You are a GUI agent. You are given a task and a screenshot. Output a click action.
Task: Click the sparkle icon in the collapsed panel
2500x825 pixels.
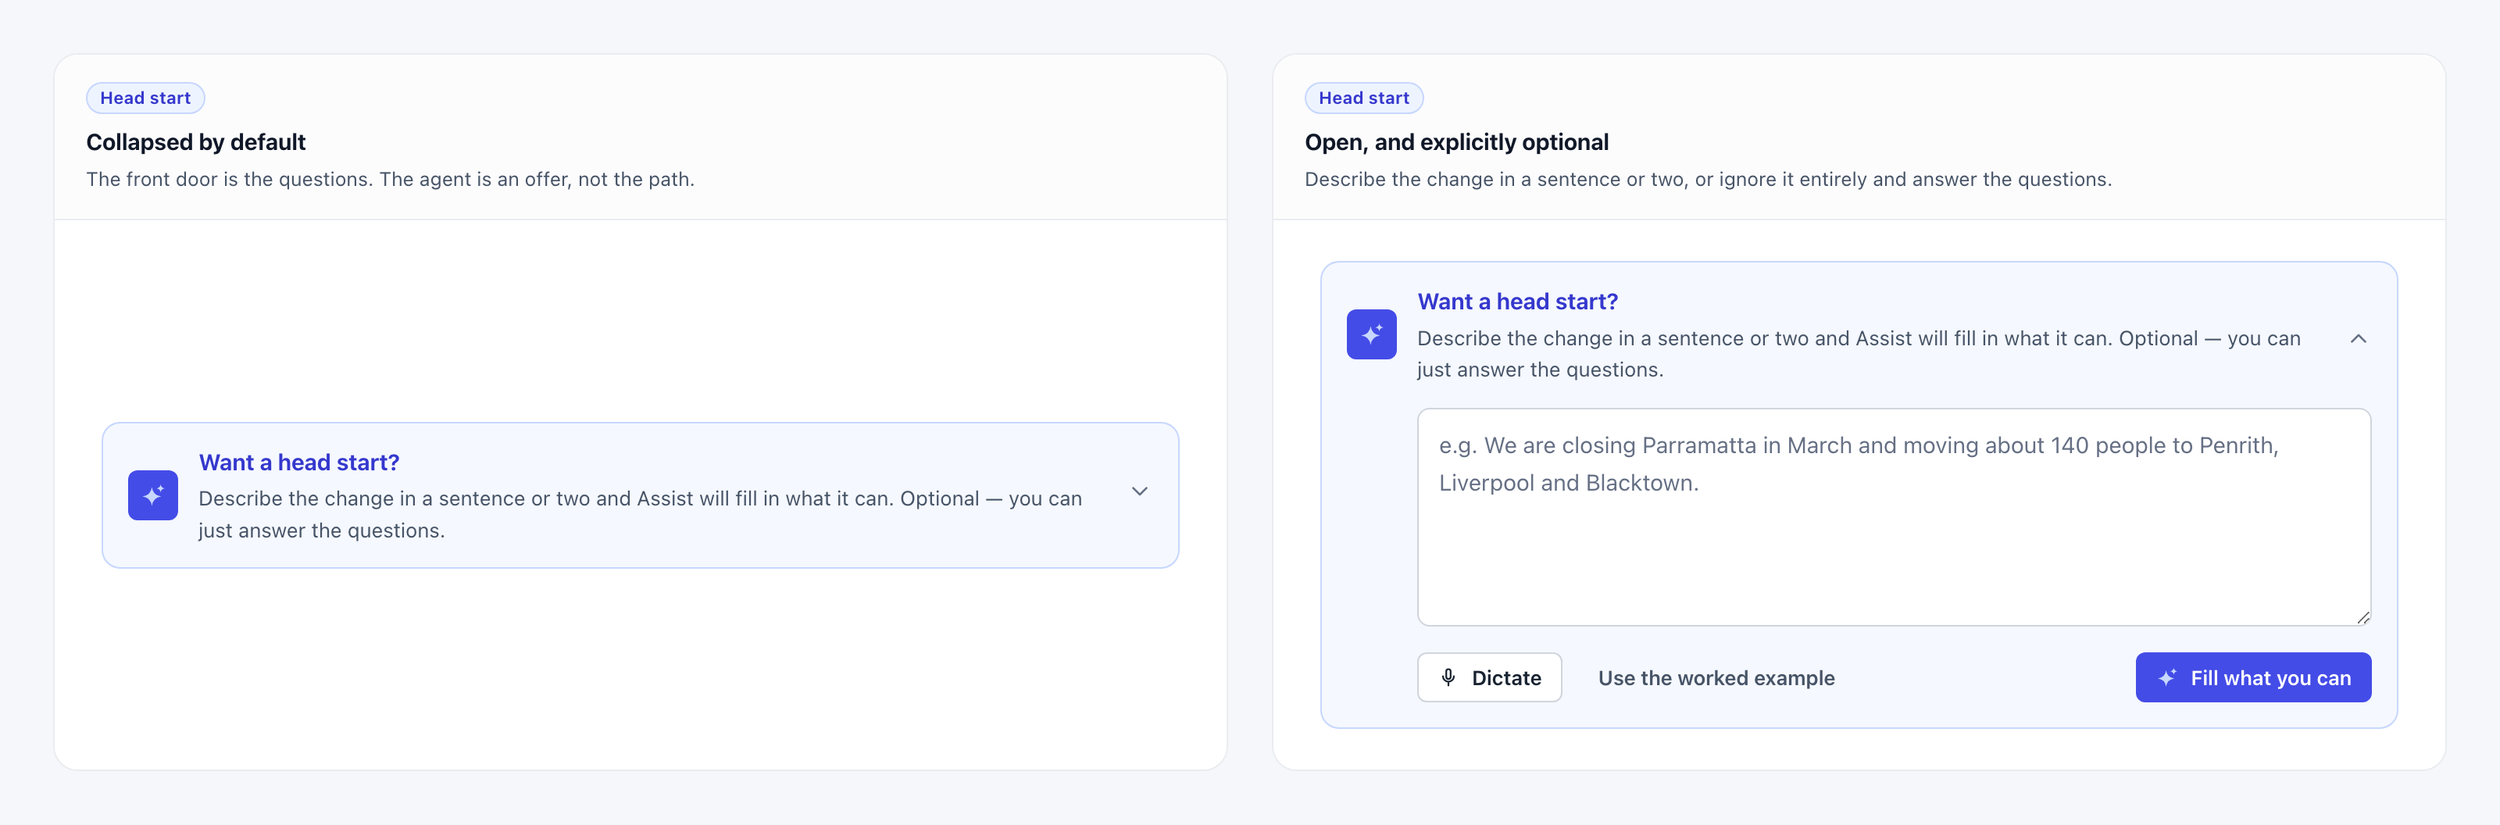coord(153,495)
